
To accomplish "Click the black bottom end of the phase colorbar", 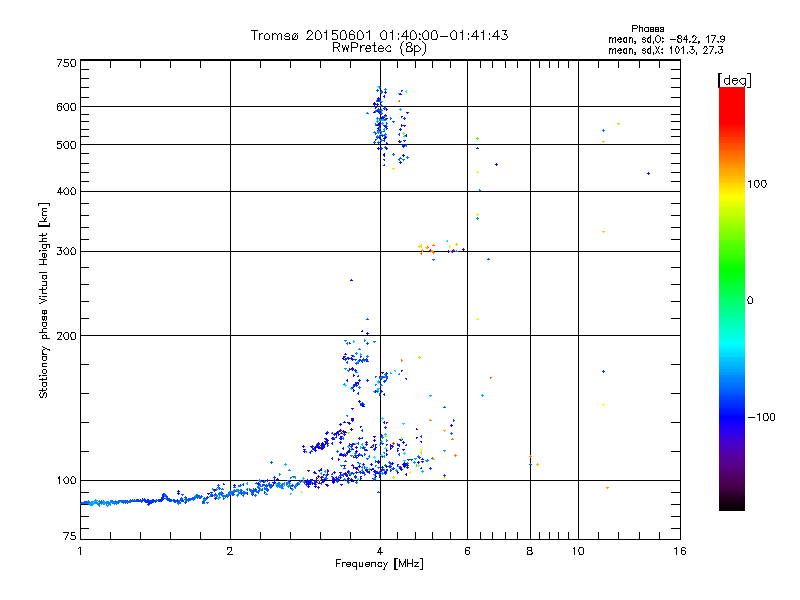I will [x=732, y=505].
